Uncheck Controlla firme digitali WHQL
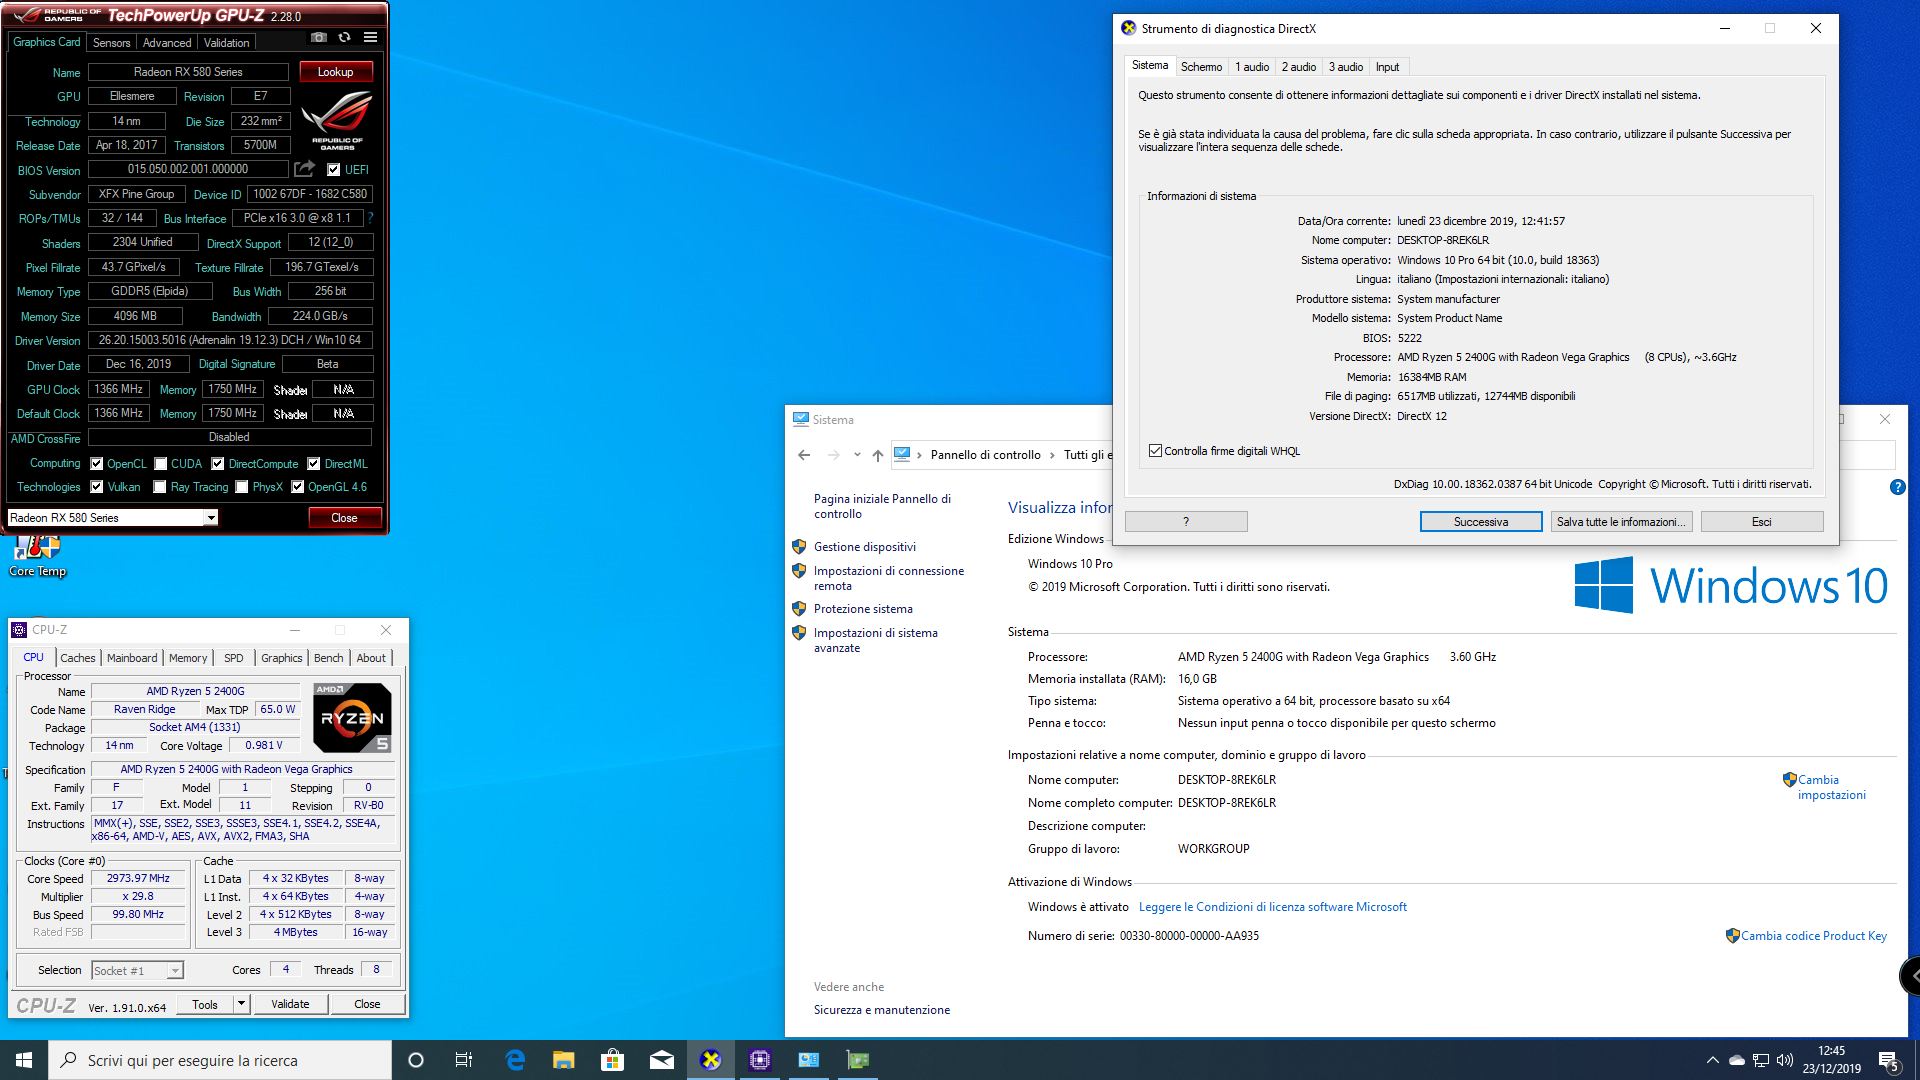The image size is (1920, 1080). [x=1156, y=451]
